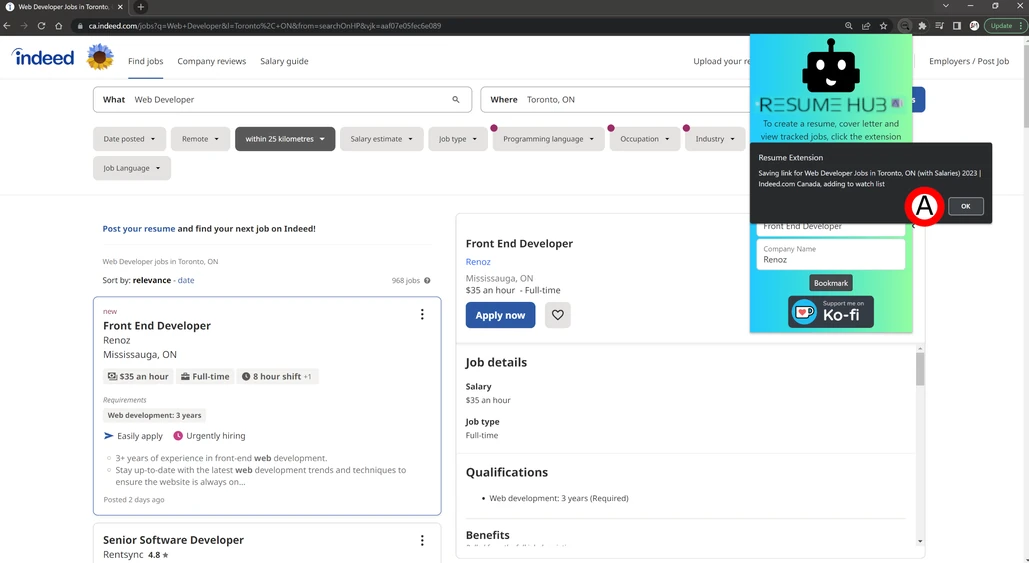
Task: Click job details pane scrollbar thumb
Action: (x=920, y=369)
